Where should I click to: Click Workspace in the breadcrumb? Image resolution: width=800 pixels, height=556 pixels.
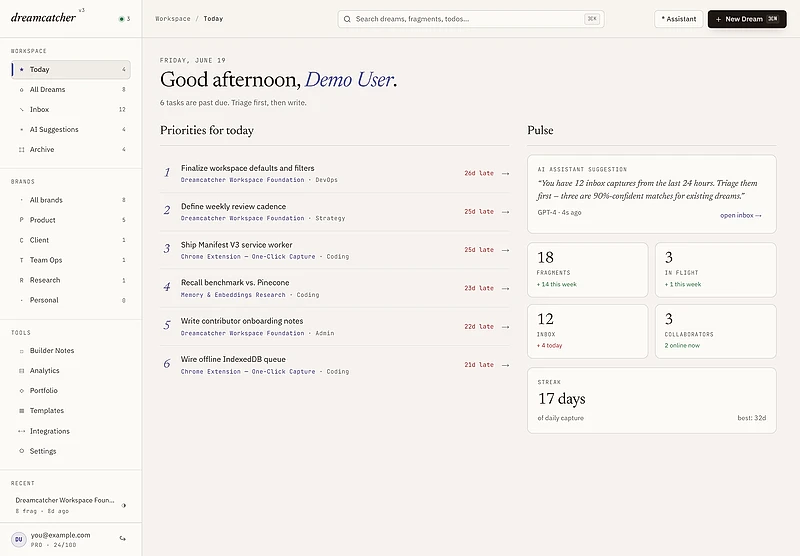tap(173, 19)
